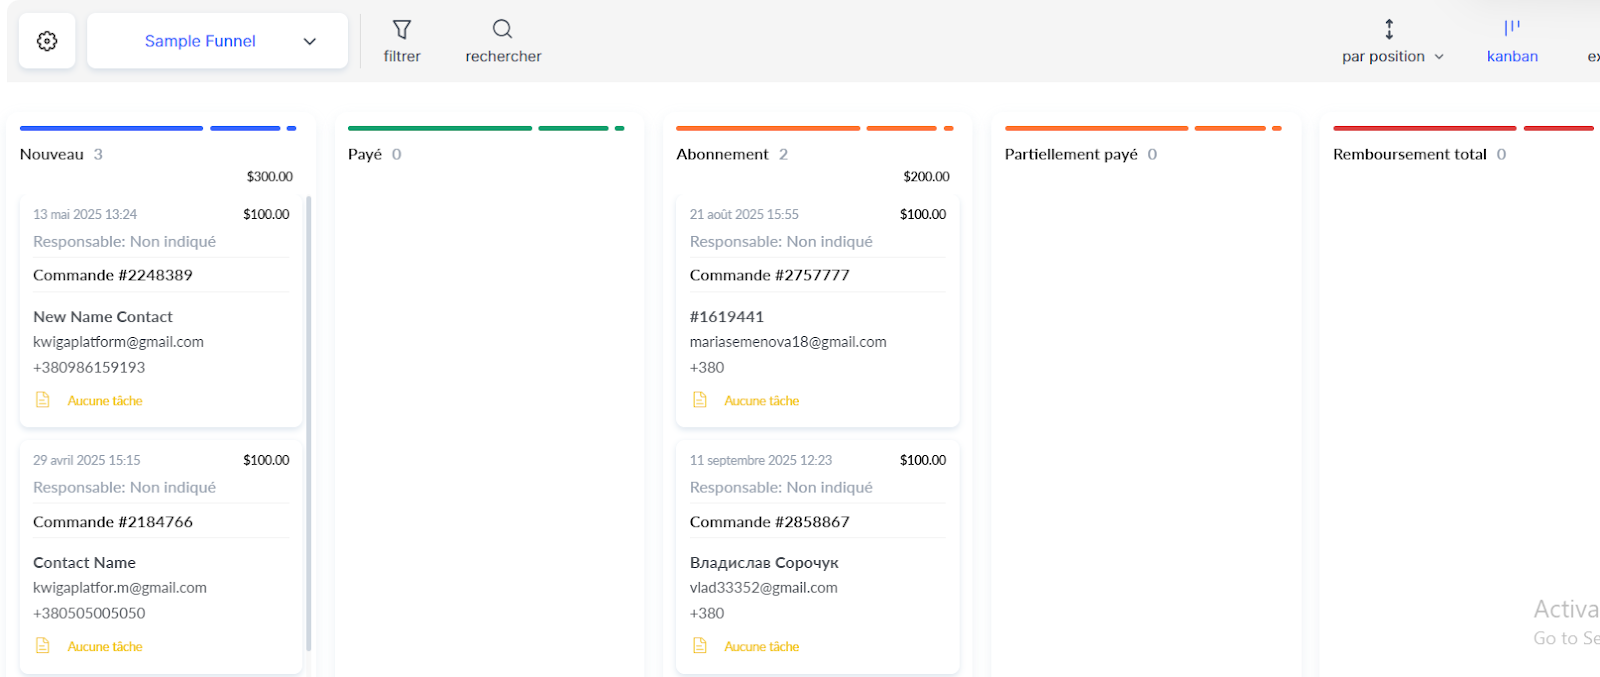Switch to kanban view icon
The width and height of the screenshot is (1600, 677).
coord(1511,29)
